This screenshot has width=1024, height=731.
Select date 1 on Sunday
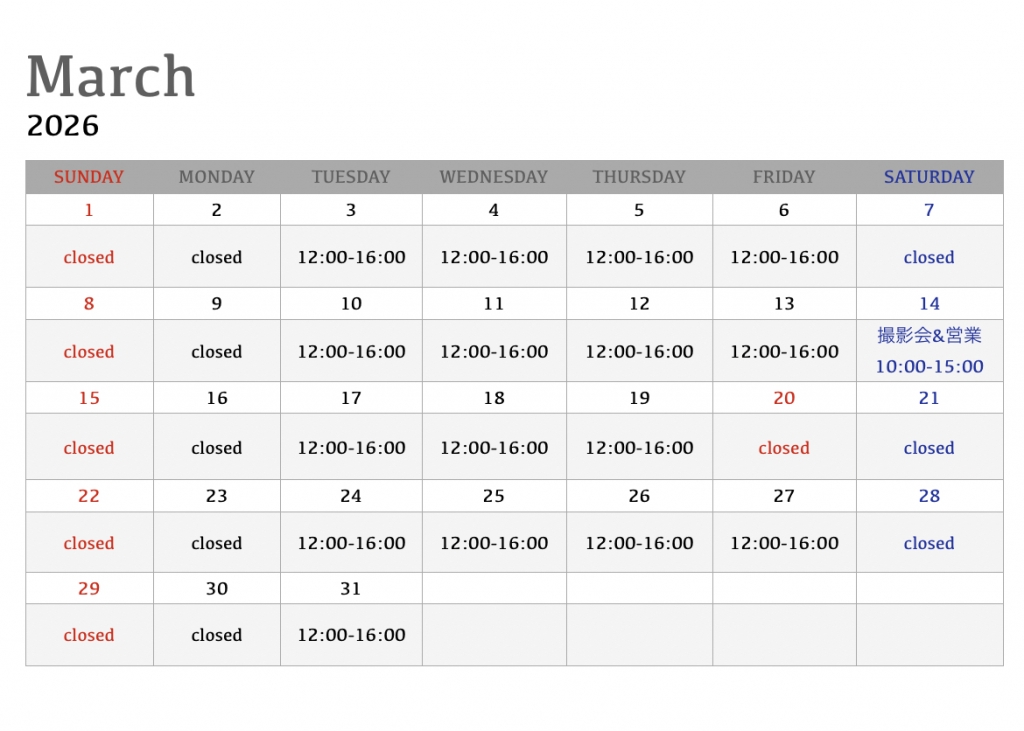pyautogui.click(x=89, y=210)
